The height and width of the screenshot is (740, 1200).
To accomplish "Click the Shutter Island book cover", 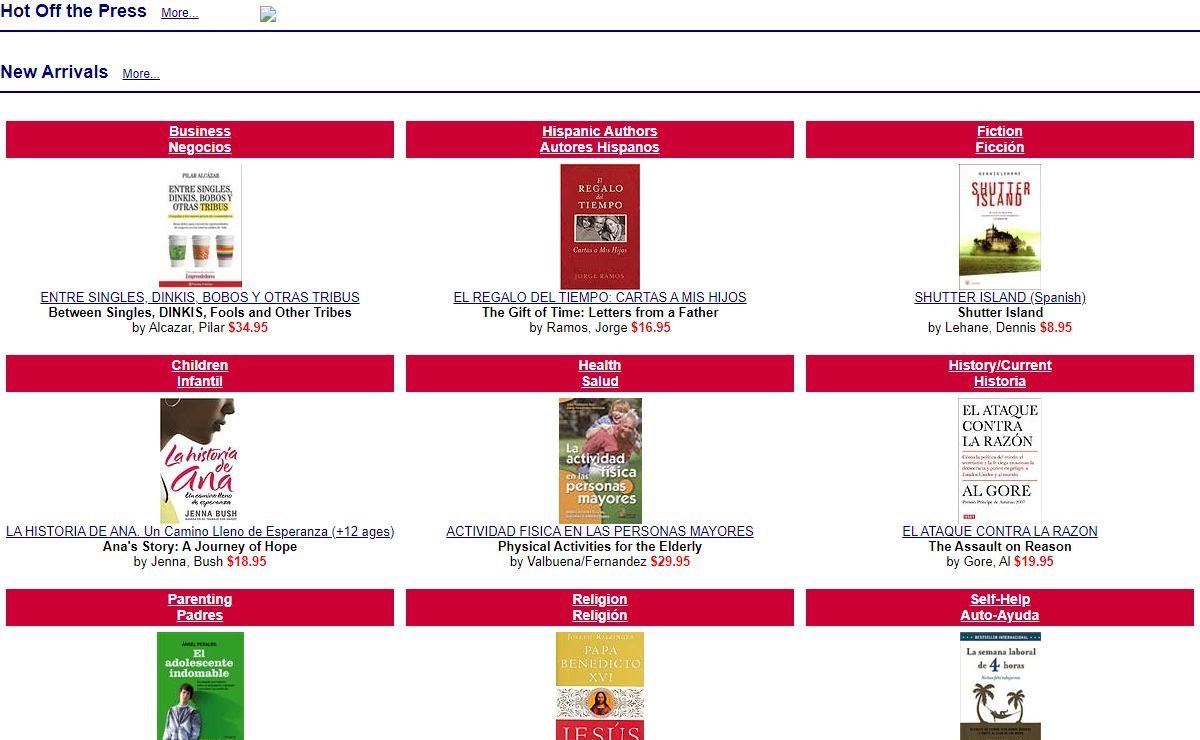I will [x=999, y=226].
